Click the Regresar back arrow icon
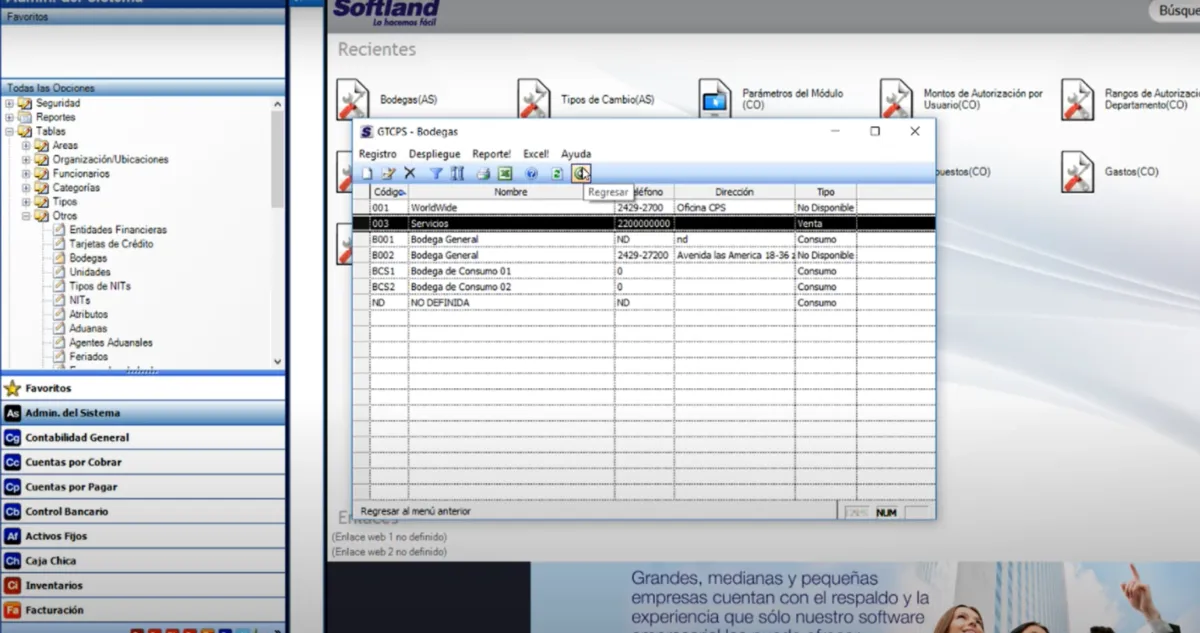Viewport: 1200px width, 633px height. point(581,174)
